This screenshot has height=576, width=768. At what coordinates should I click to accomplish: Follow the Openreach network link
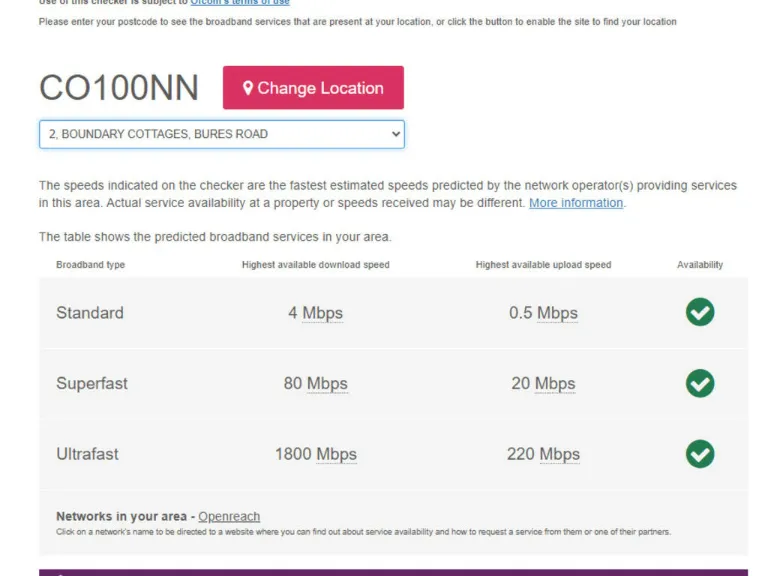tap(229, 517)
